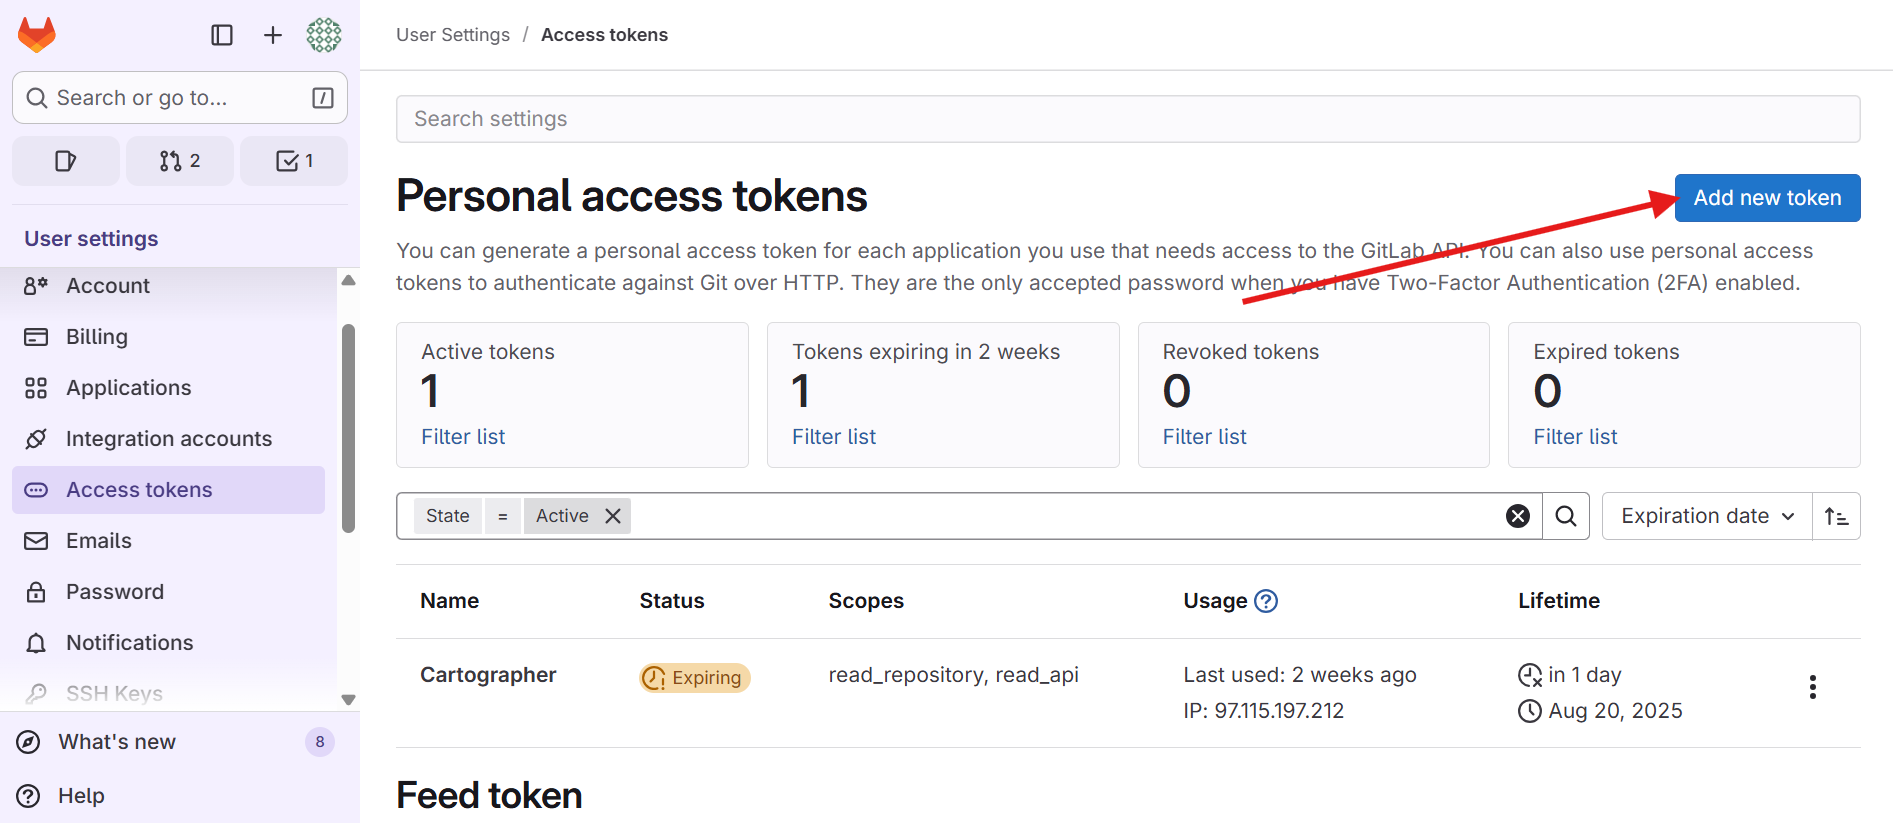
Task: Click the User Settings breadcrumb
Action: coord(453,35)
